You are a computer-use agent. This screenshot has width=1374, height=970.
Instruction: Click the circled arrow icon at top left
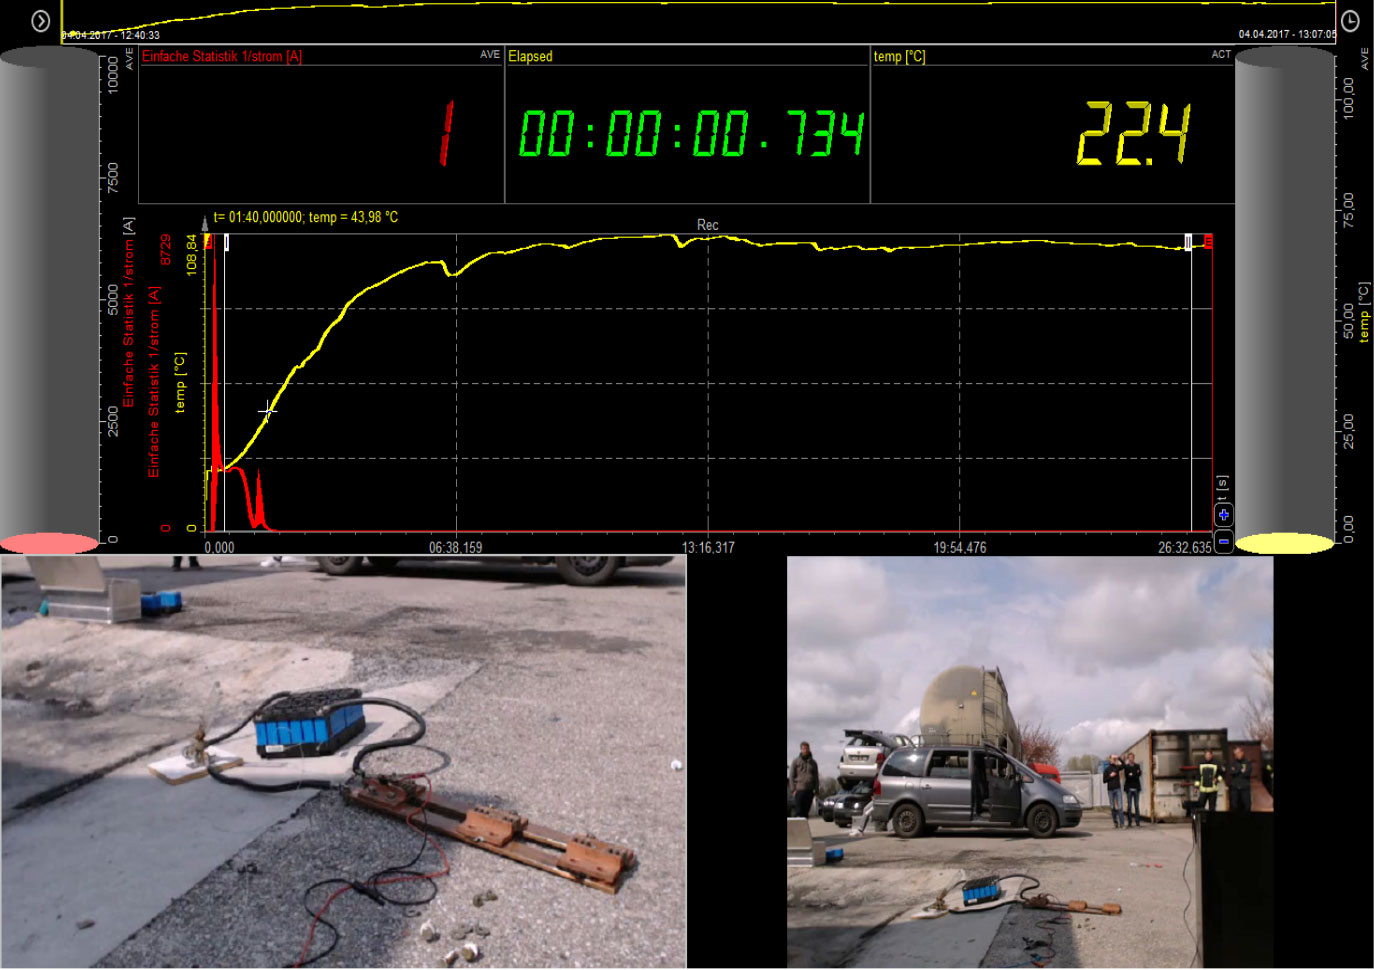pos(40,21)
